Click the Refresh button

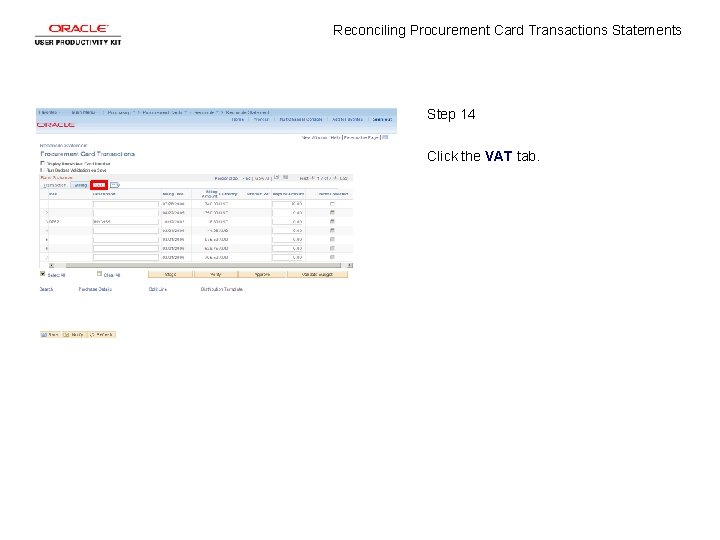[101, 335]
